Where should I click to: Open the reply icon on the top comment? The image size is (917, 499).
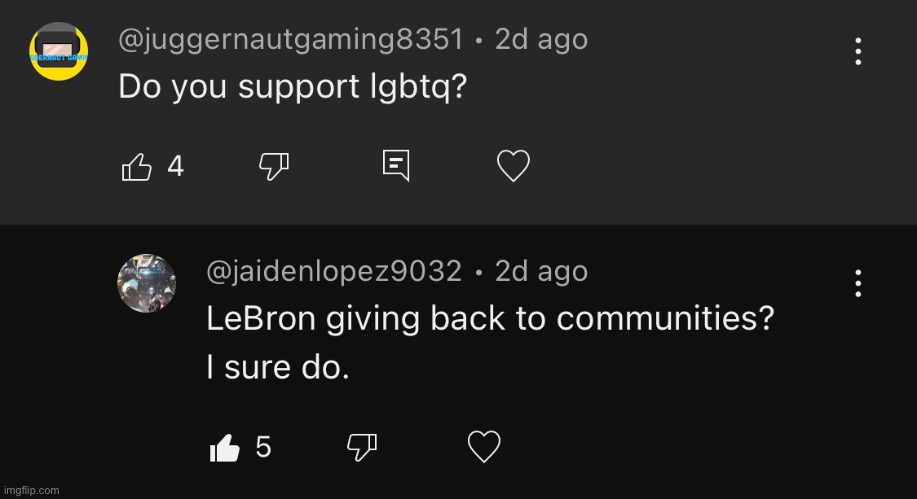click(x=396, y=166)
